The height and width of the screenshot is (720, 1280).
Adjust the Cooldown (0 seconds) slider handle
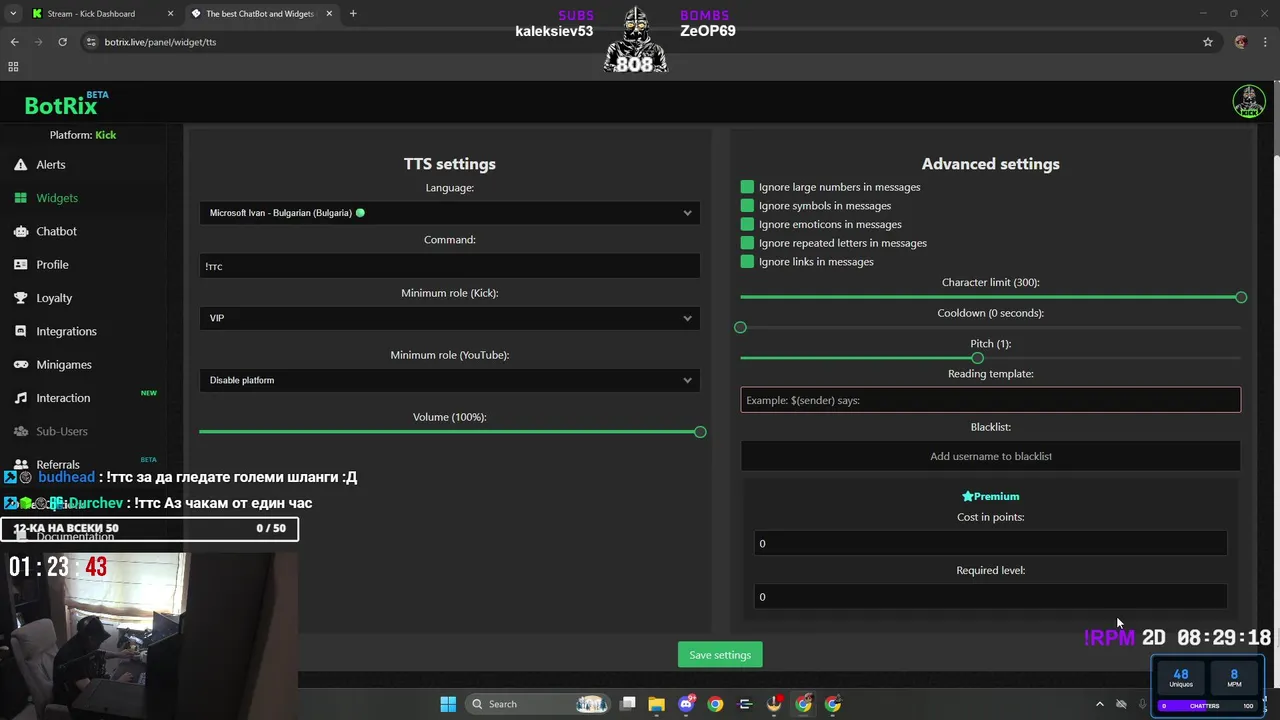point(740,327)
